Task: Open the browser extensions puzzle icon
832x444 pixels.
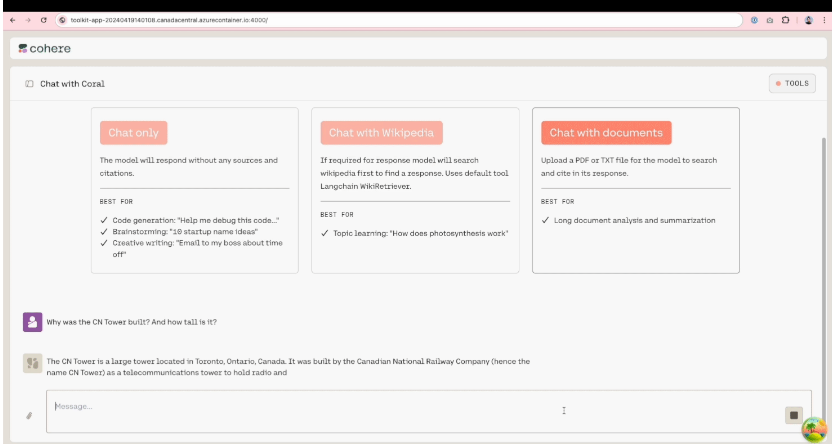Action: click(x=786, y=20)
